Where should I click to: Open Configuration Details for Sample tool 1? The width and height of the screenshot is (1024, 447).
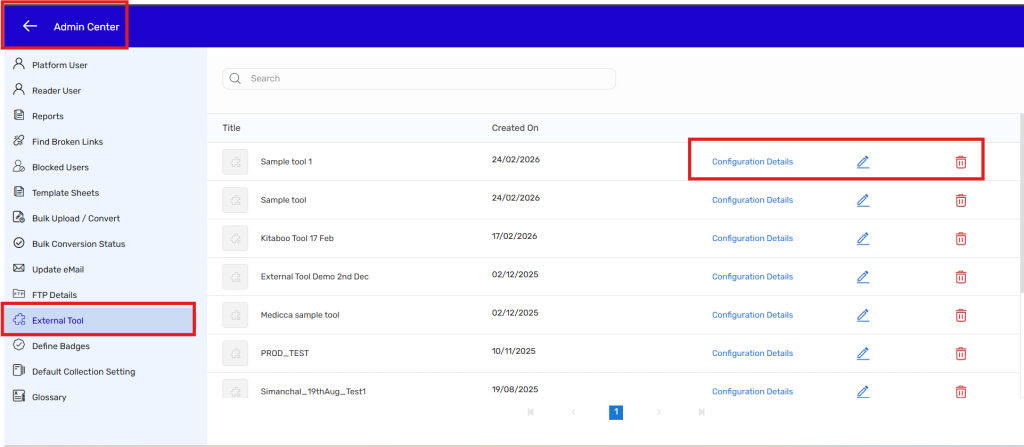point(752,162)
